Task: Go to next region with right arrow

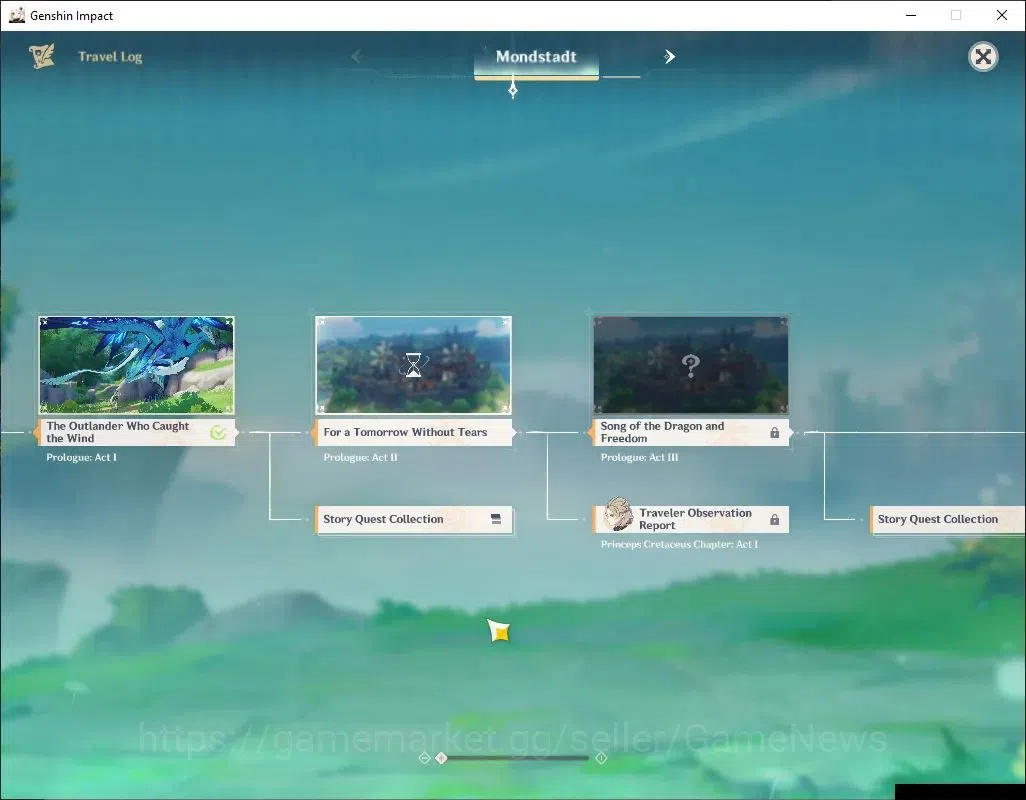Action: [669, 57]
